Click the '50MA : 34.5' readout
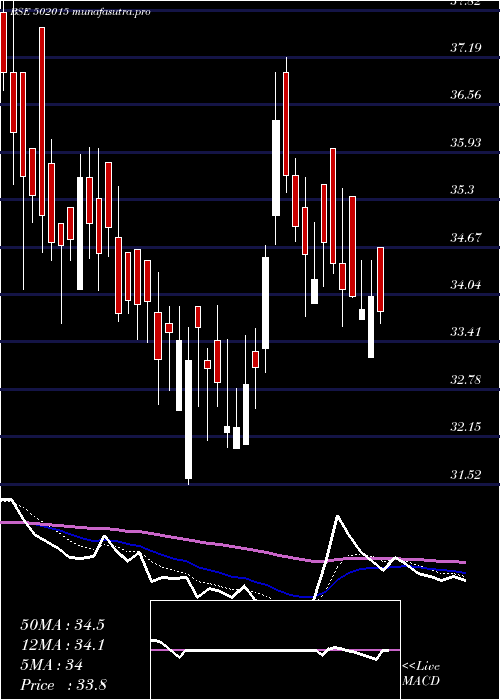The image size is (500, 700). coord(62,625)
